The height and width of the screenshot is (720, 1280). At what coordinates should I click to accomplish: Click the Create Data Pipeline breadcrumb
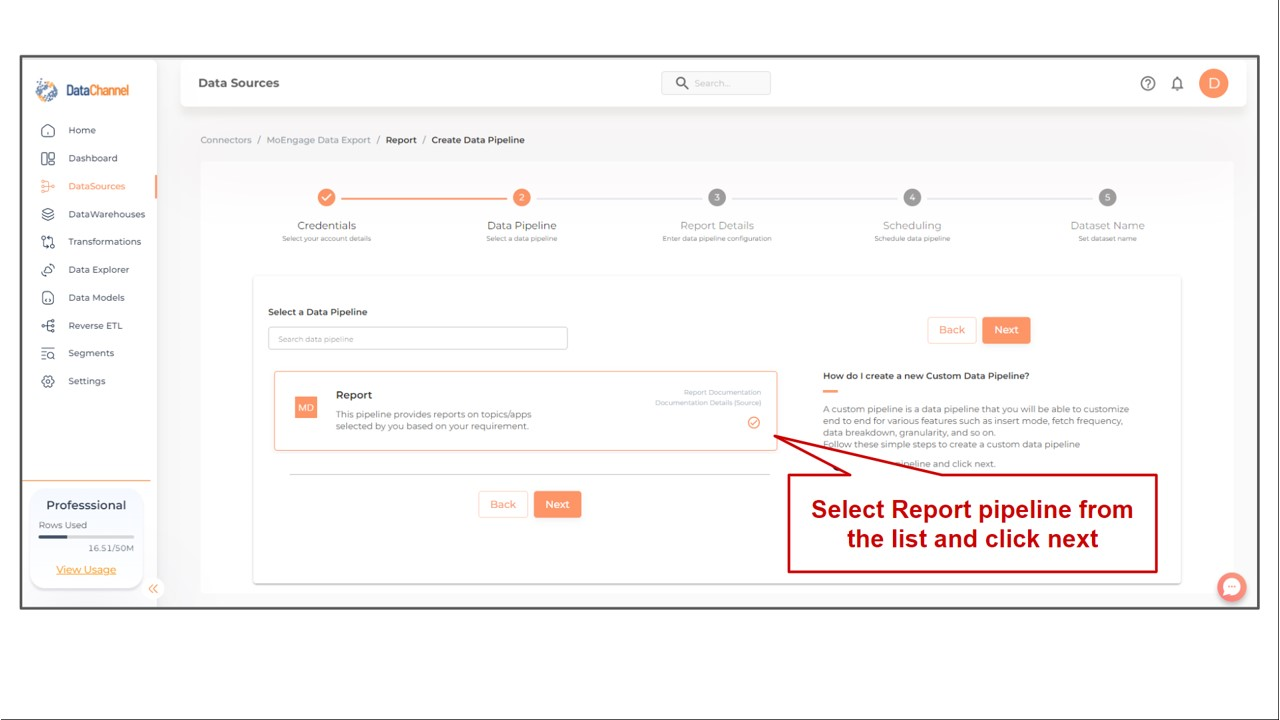[x=478, y=140]
